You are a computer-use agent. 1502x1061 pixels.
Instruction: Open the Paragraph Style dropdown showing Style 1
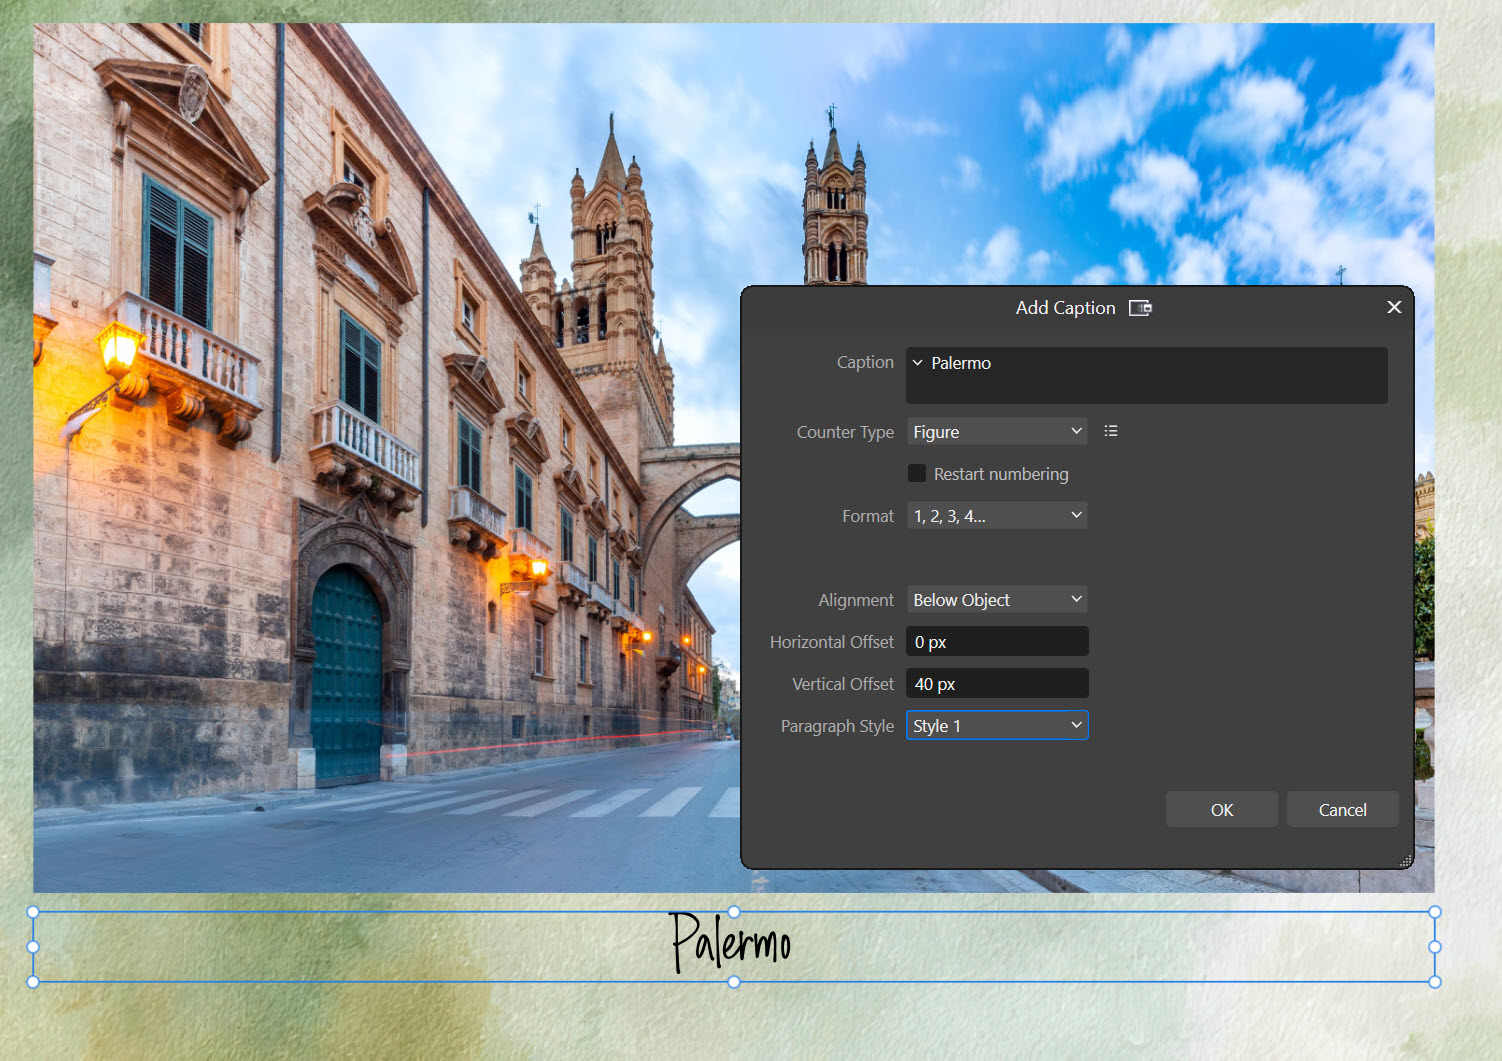(x=996, y=726)
